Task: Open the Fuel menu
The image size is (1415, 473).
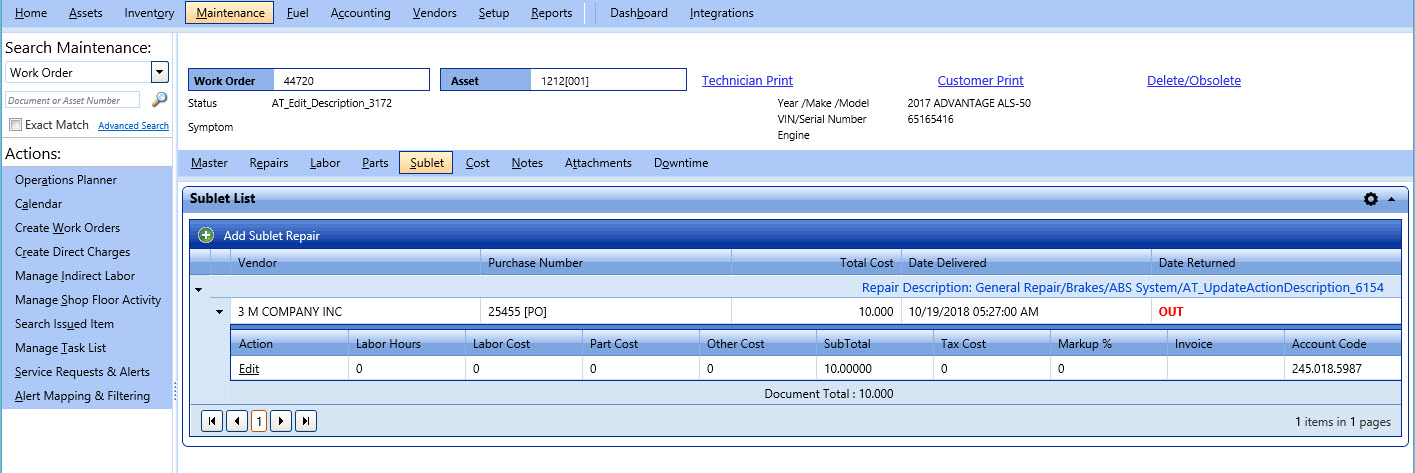Action: tap(297, 13)
